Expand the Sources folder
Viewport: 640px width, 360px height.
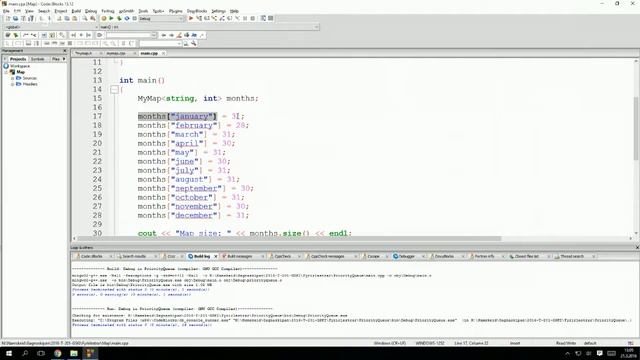click(x=13, y=78)
